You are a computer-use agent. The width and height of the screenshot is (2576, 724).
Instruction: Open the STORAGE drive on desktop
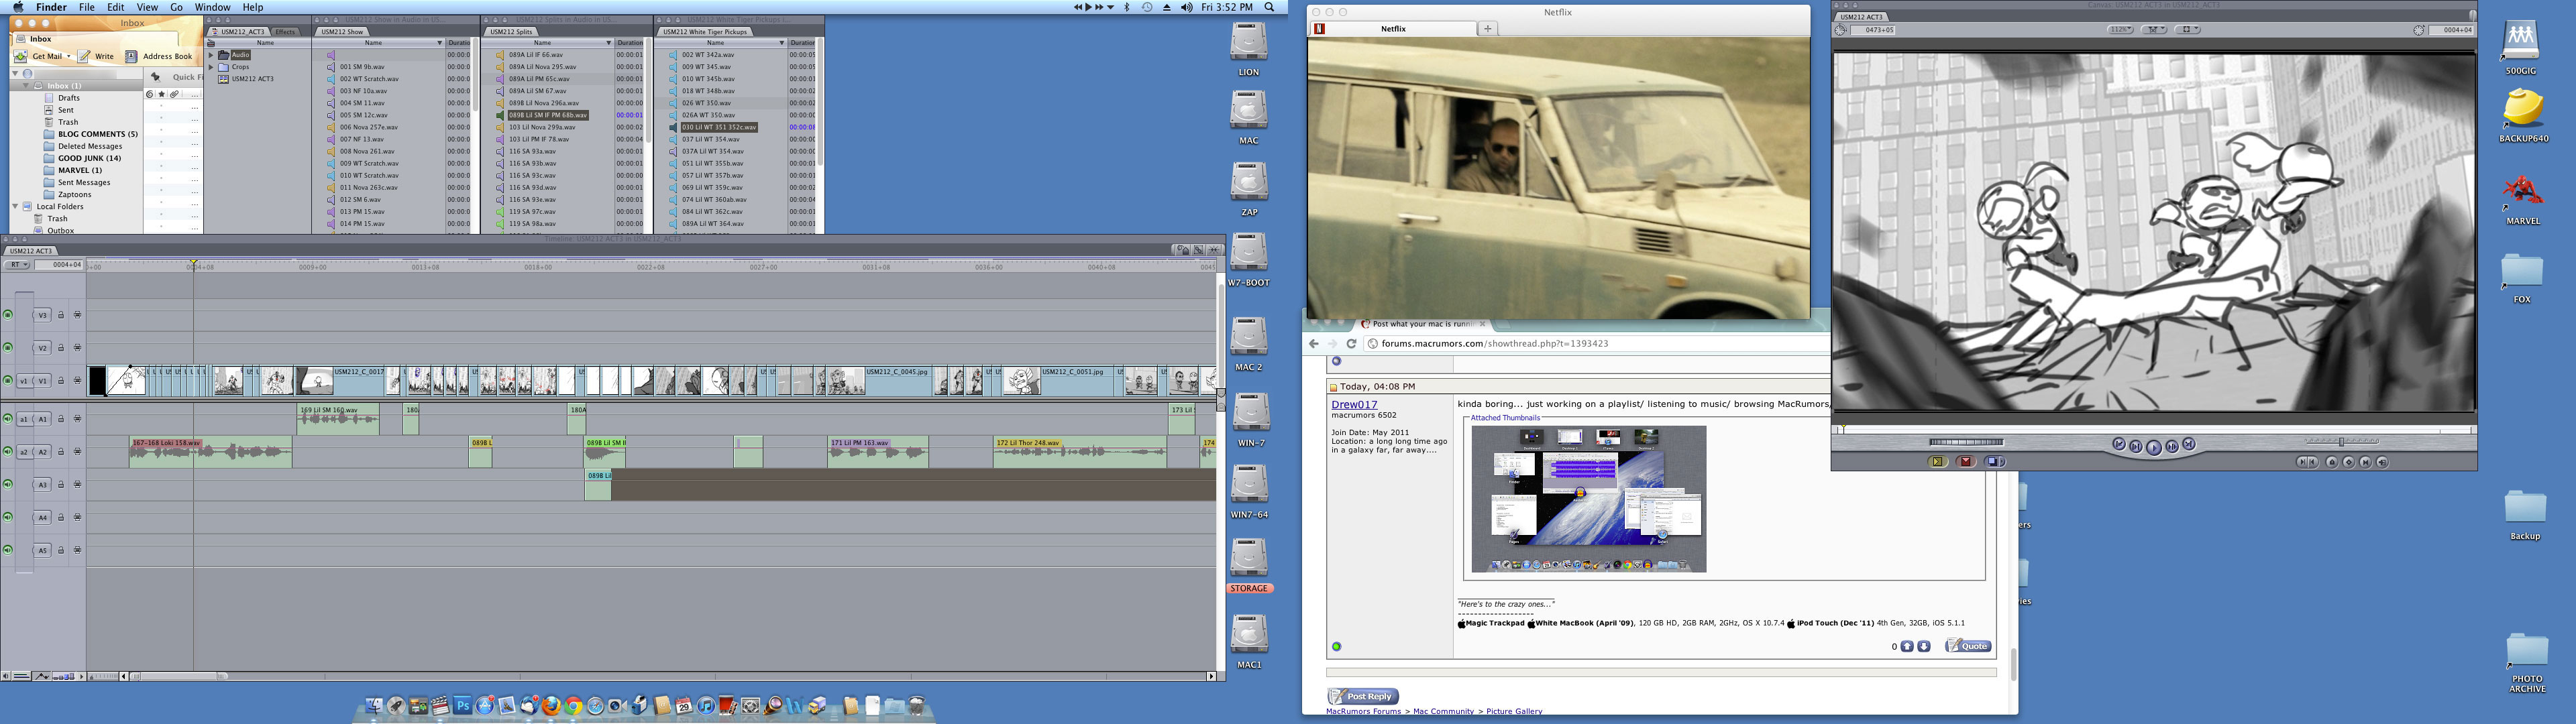click(x=1249, y=557)
